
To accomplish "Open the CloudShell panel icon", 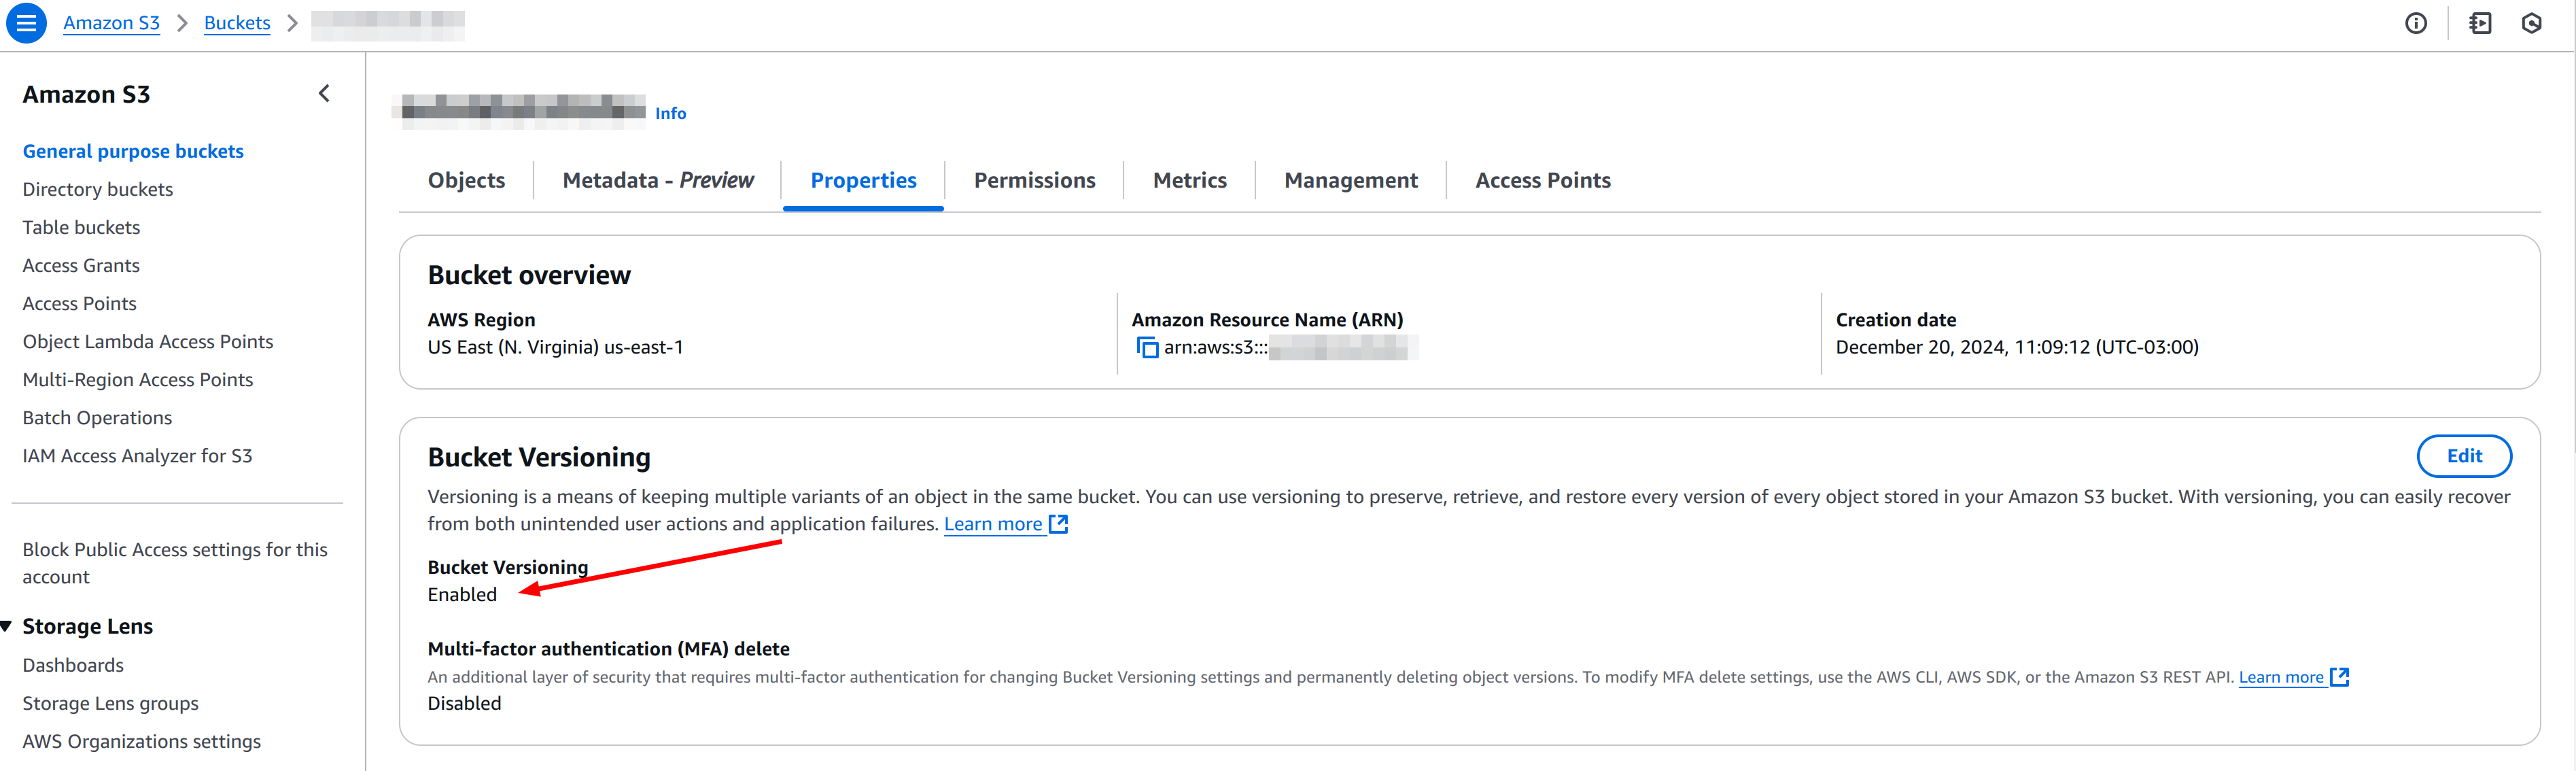I will (x=2480, y=23).
